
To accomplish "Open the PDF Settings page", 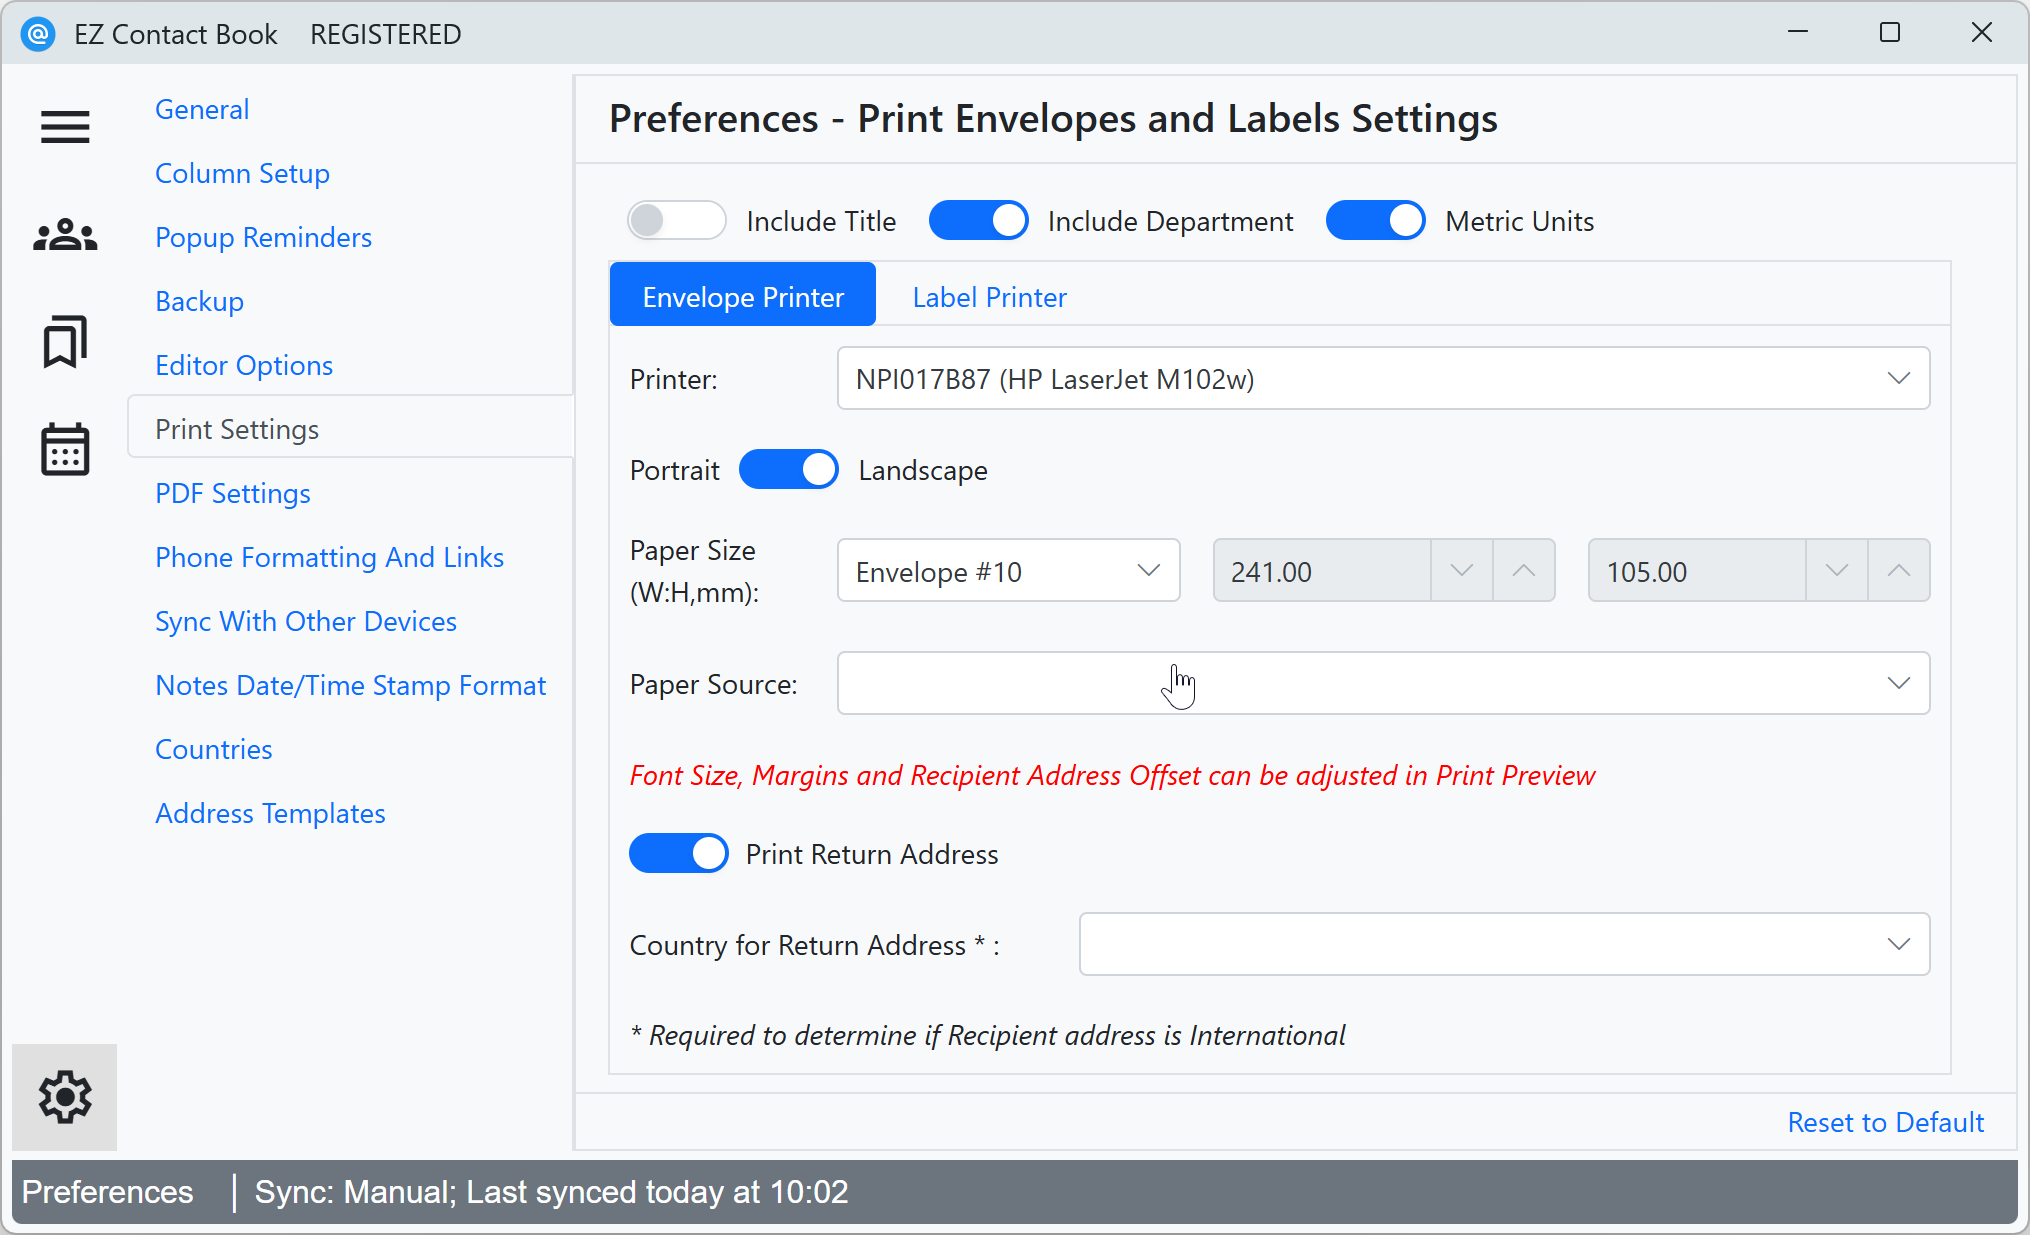I will [x=232, y=493].
